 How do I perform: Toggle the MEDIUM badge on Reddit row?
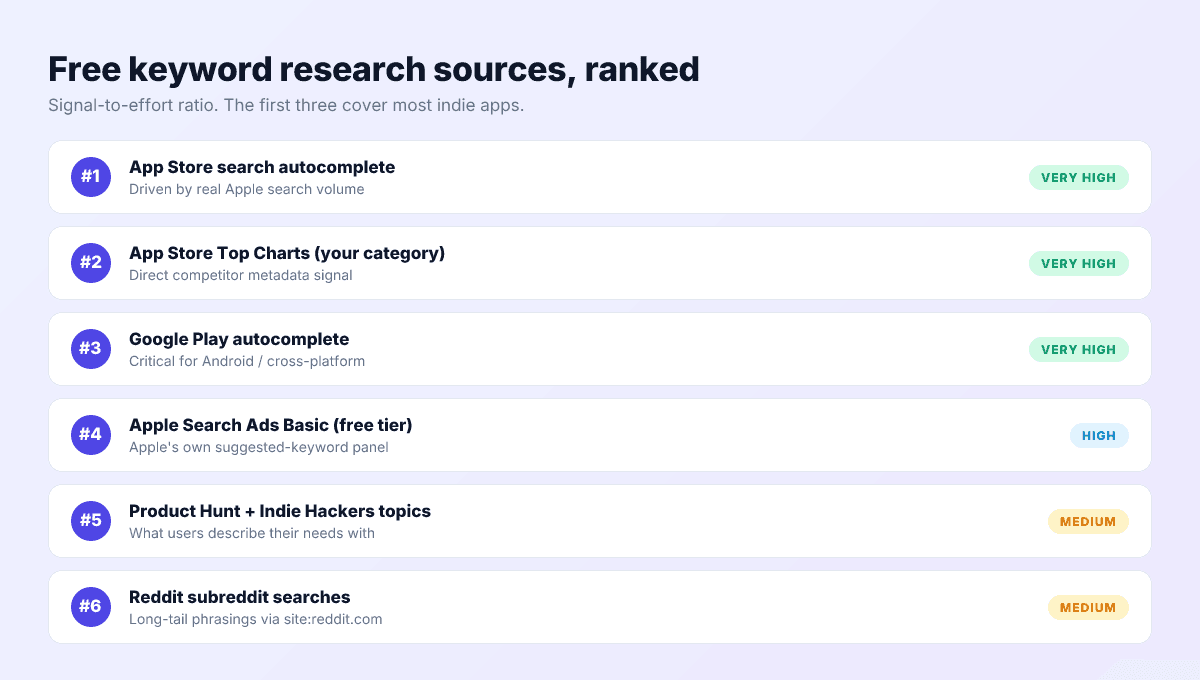click(x=1088, y=607)
